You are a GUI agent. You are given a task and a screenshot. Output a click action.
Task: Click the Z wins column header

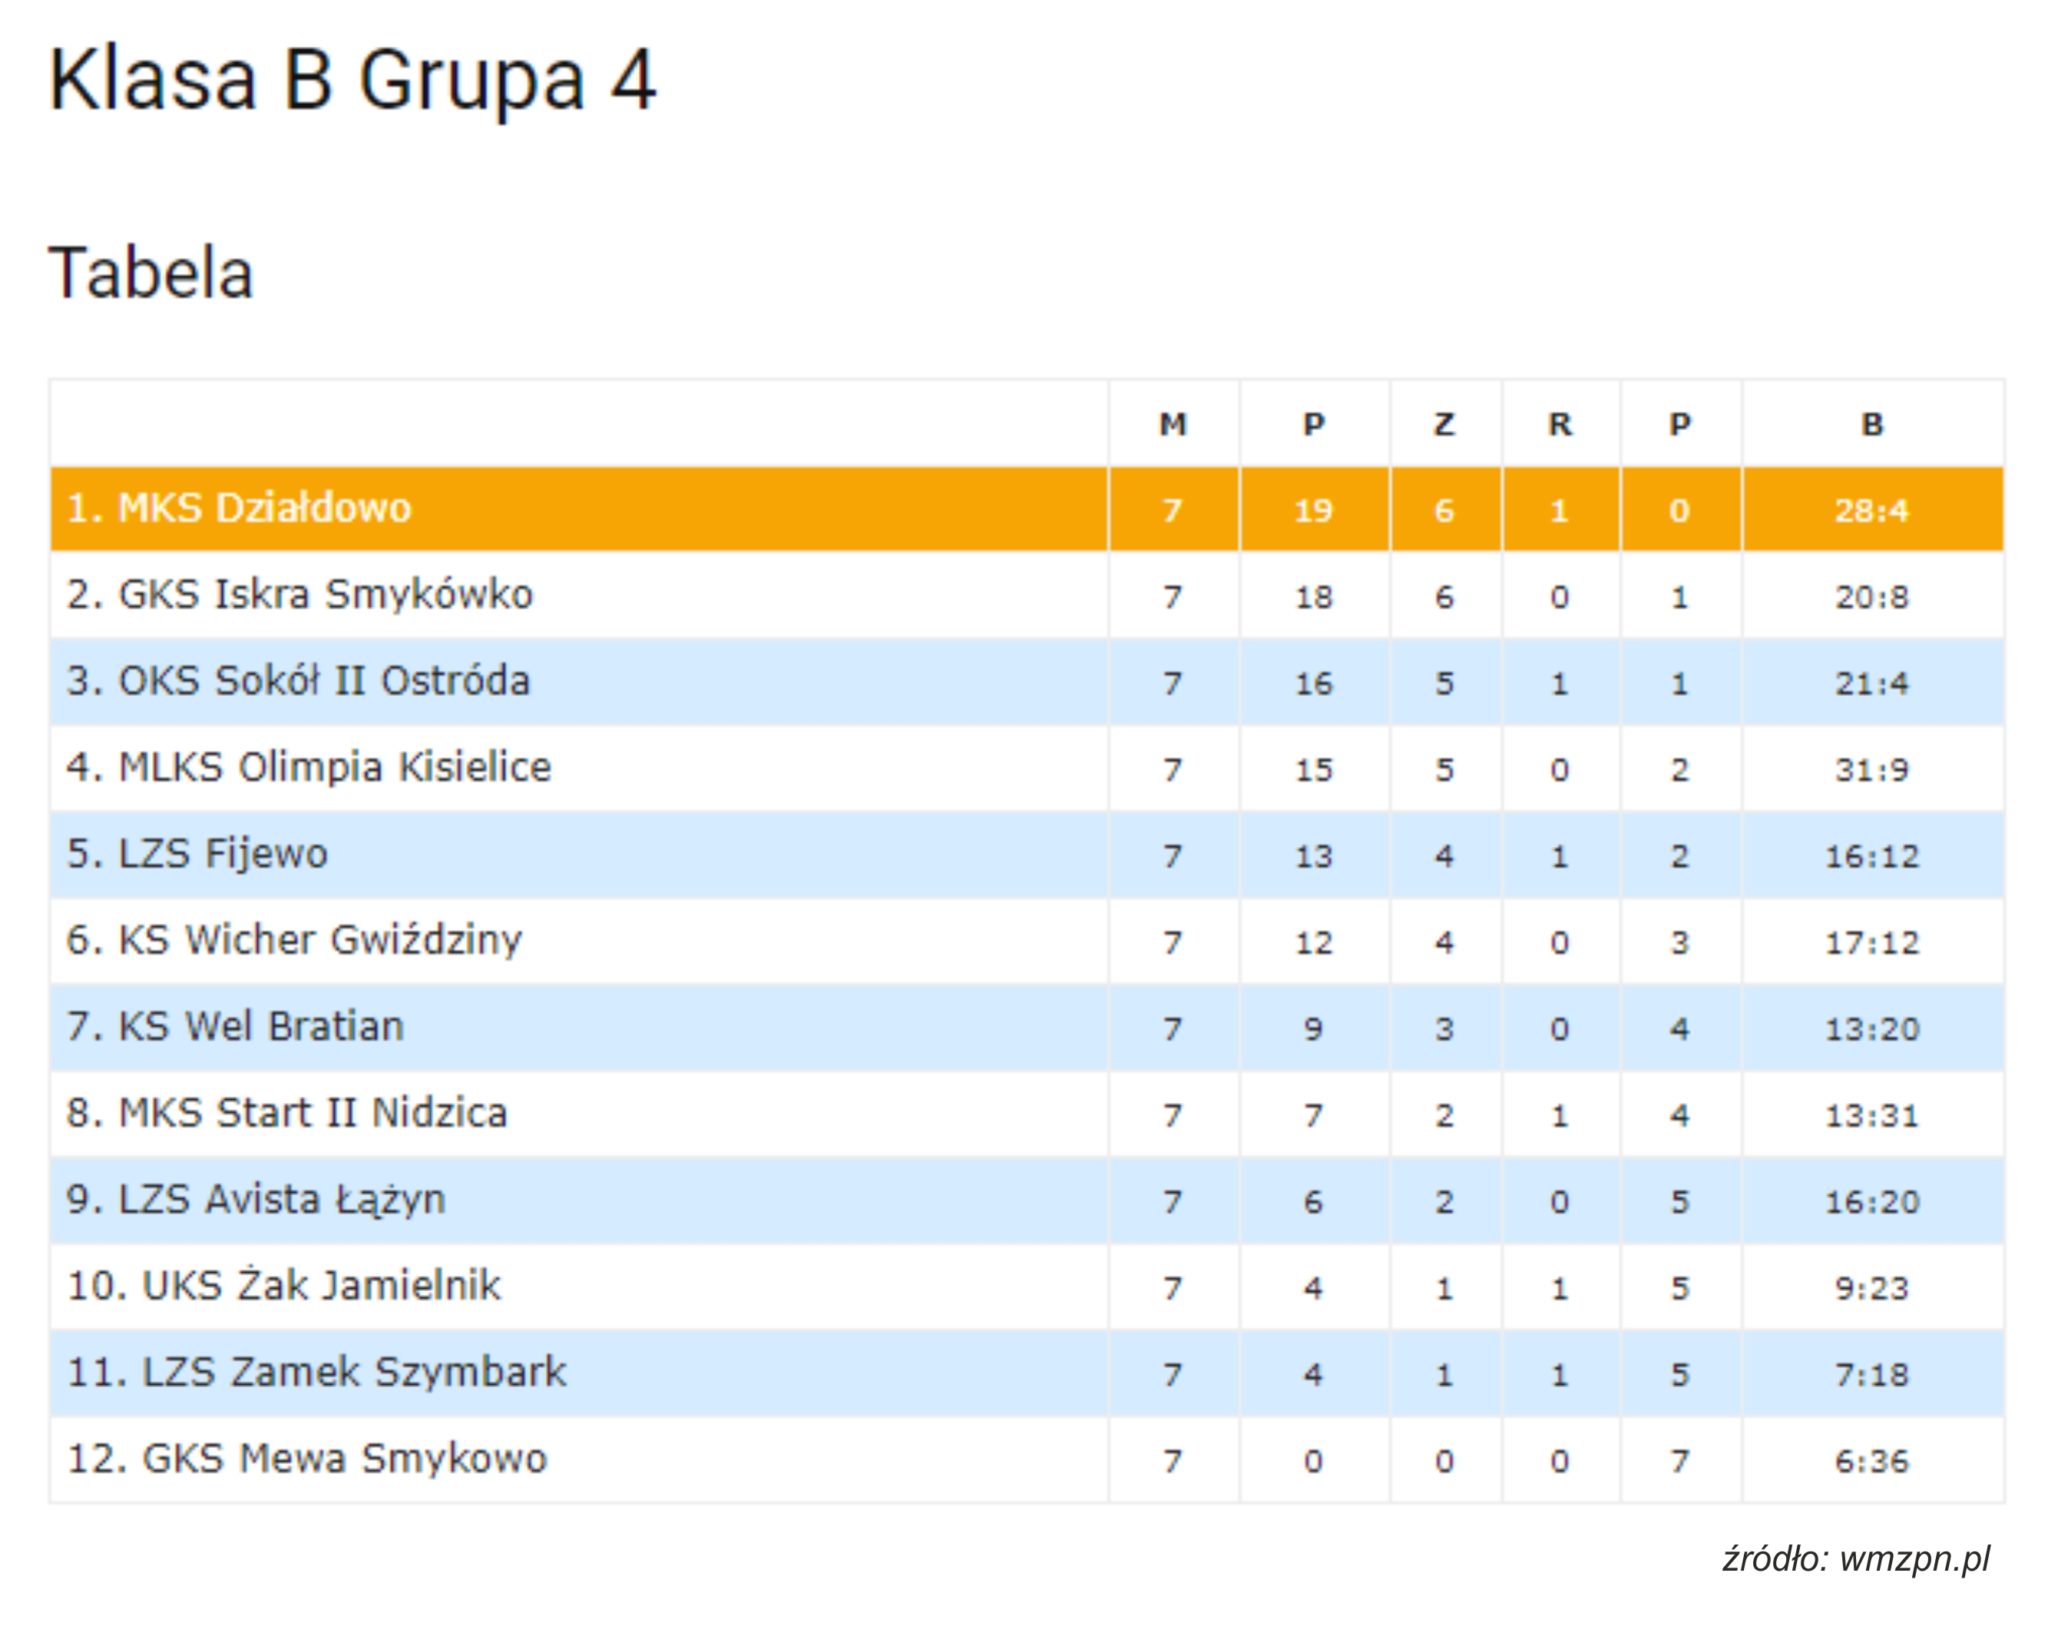(x=1444, y=424)
